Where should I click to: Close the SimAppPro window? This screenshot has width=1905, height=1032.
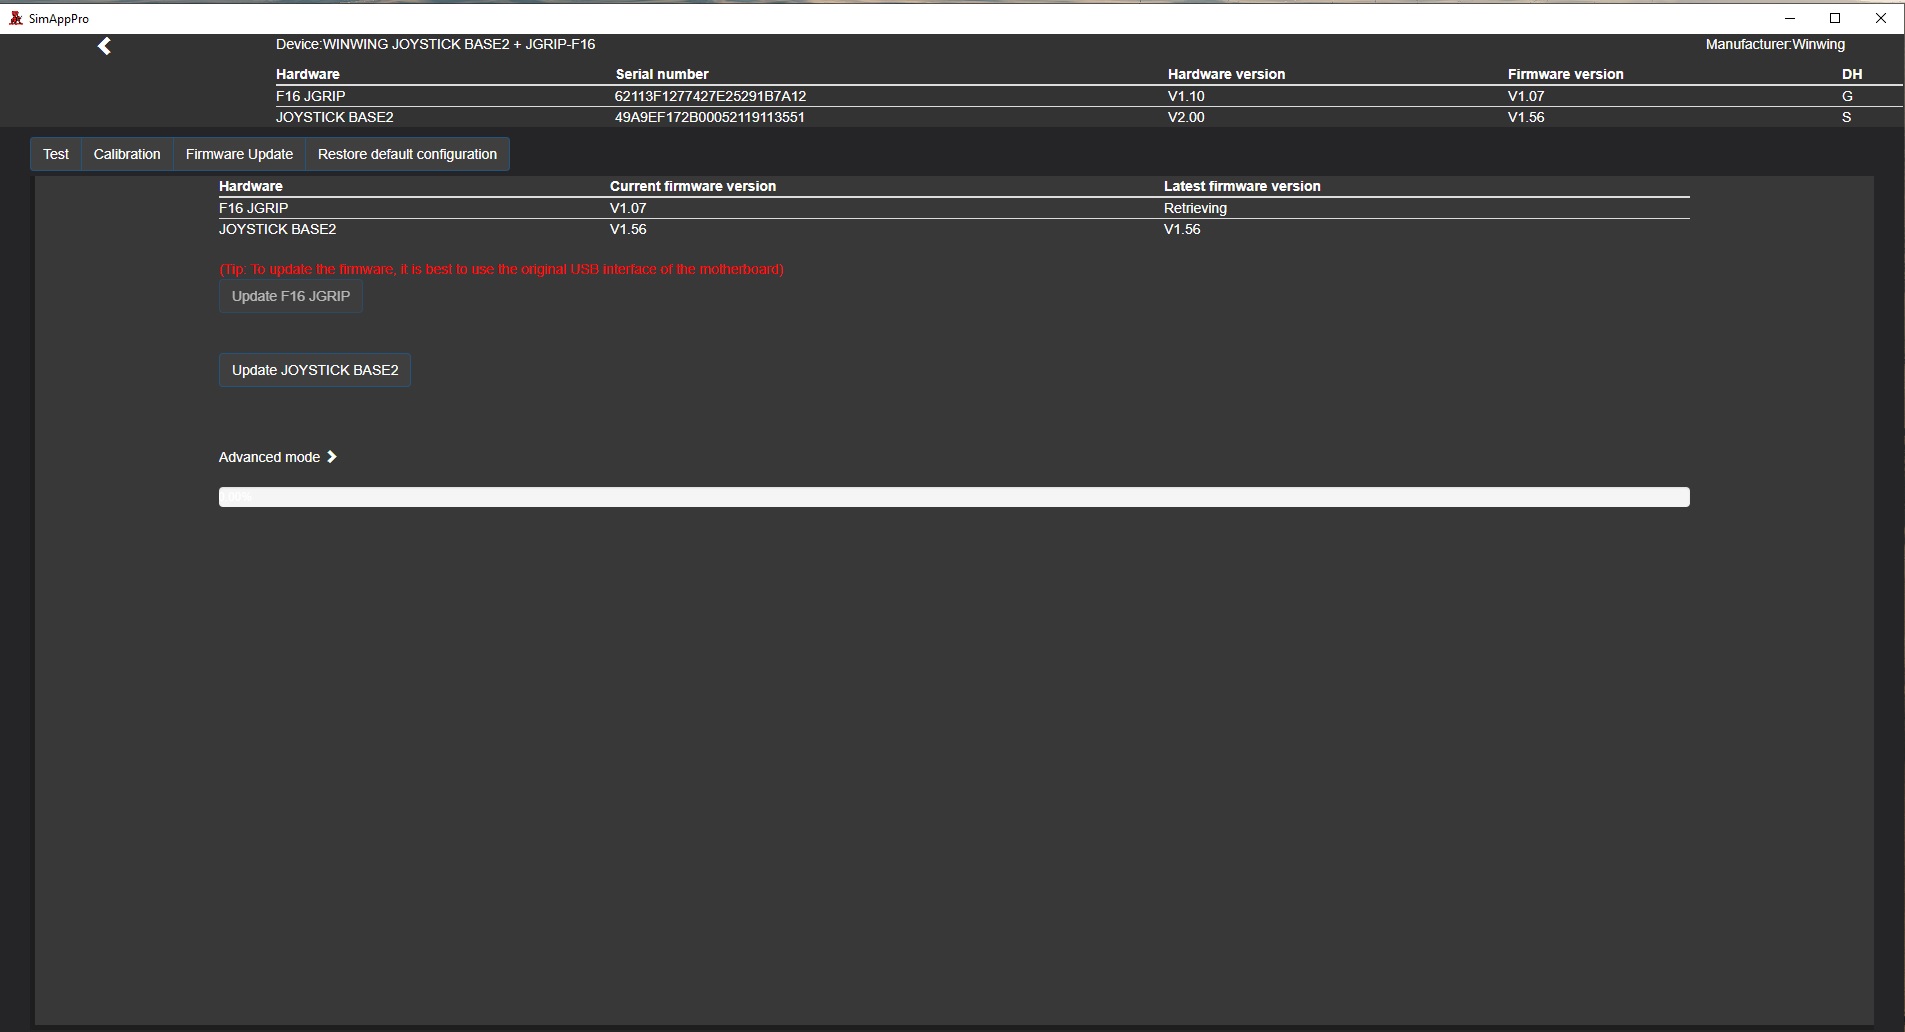click(1881, 18)
